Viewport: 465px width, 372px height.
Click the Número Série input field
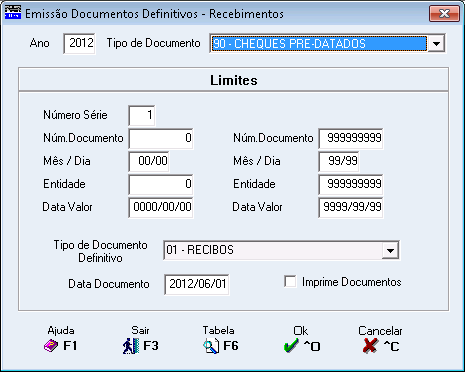pyautogui.click(x=142, y=115)
